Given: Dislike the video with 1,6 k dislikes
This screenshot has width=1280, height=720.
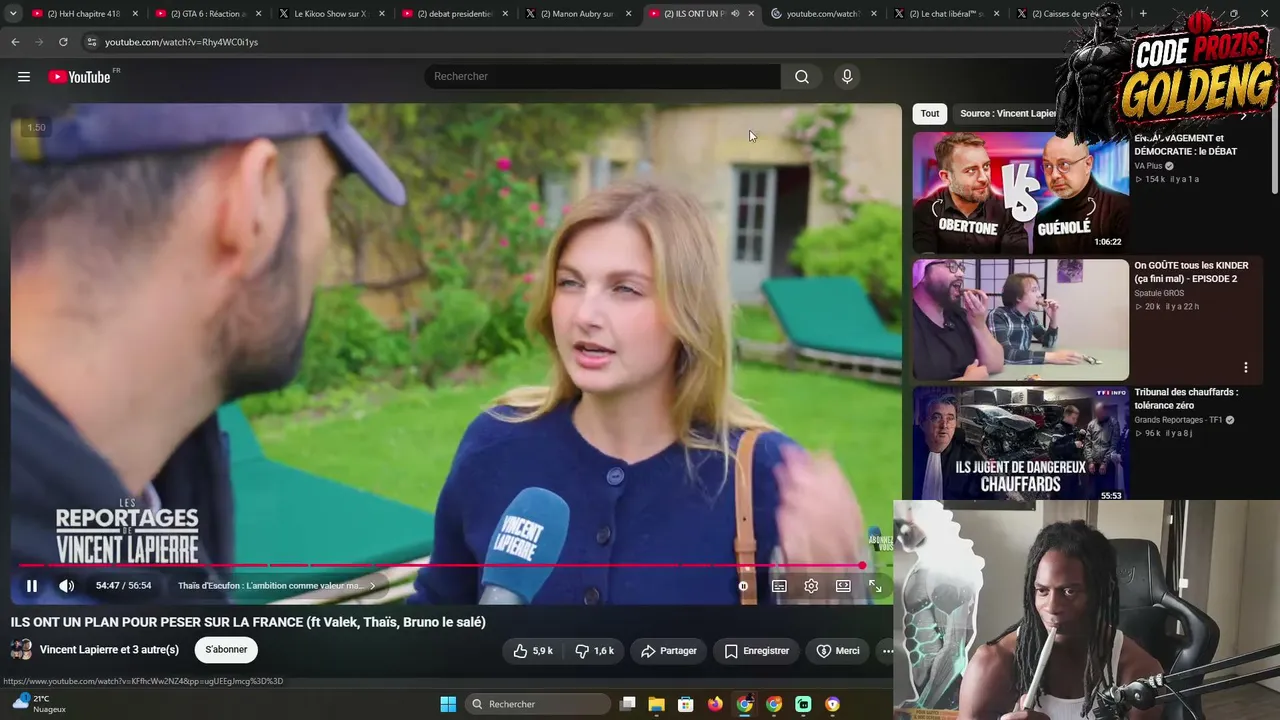Looking at the screenshot, I should coord(594,651).
